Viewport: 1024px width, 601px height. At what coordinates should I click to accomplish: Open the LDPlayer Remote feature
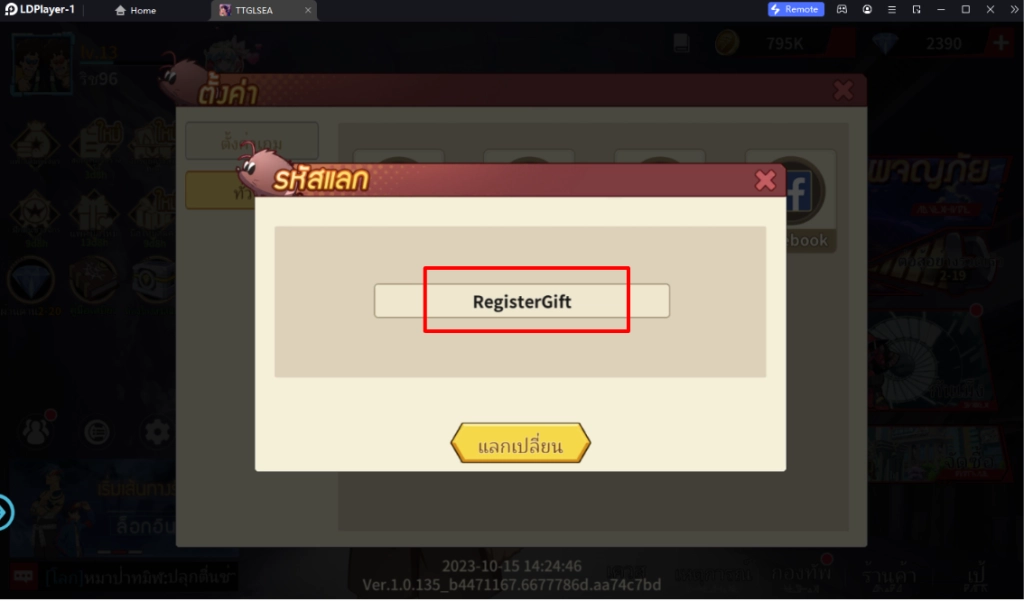coord(795,9)
